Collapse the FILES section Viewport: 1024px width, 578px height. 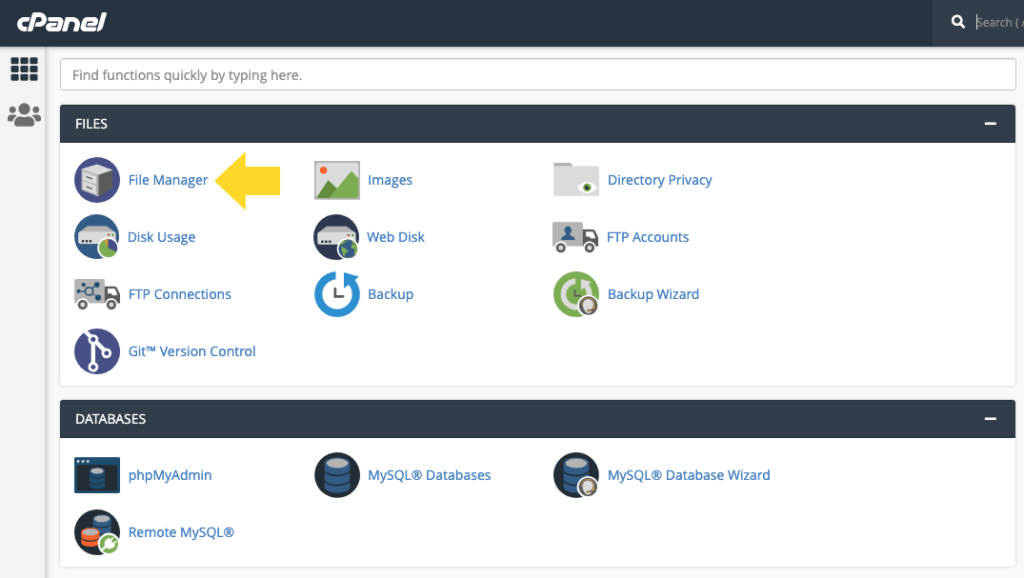[991, 123]
